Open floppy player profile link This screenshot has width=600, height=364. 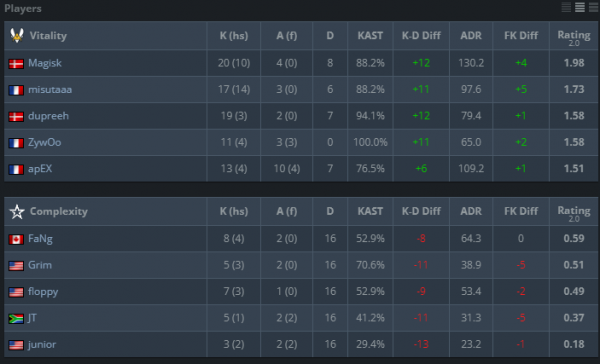pyautogui.click(x=43, y=292)
